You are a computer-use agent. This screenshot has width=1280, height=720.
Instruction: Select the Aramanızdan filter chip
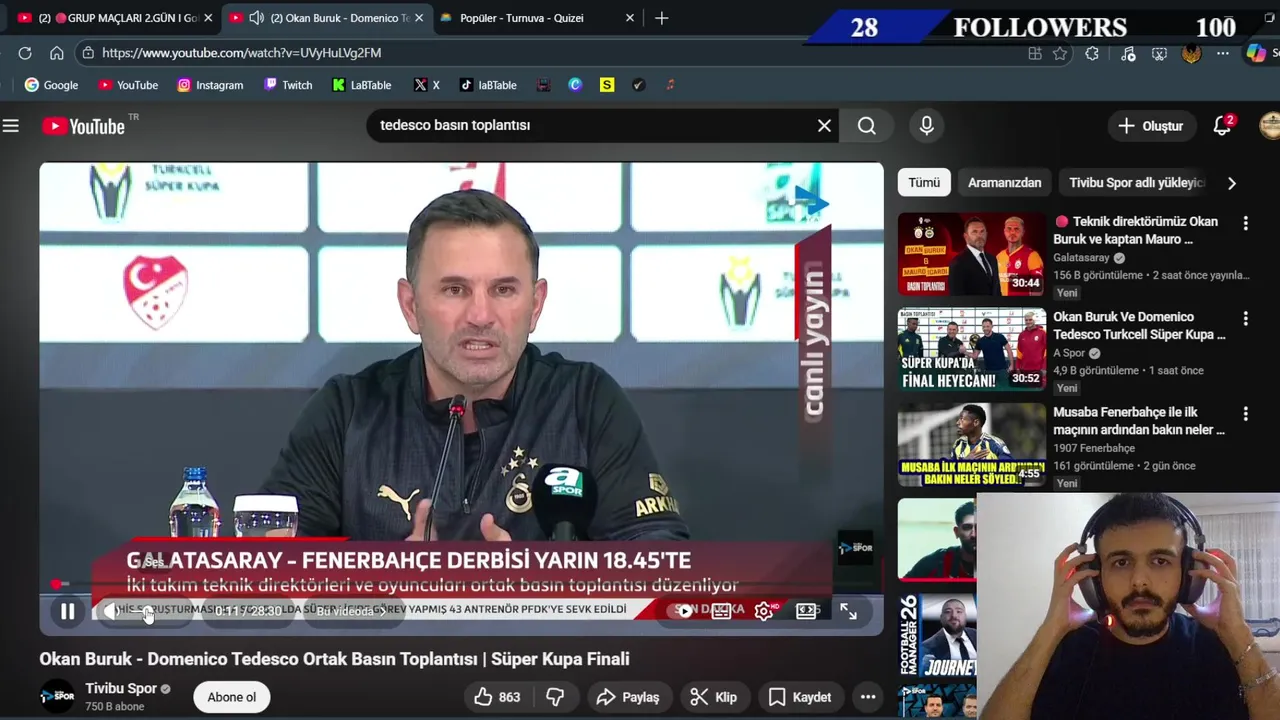(1004, 183)
